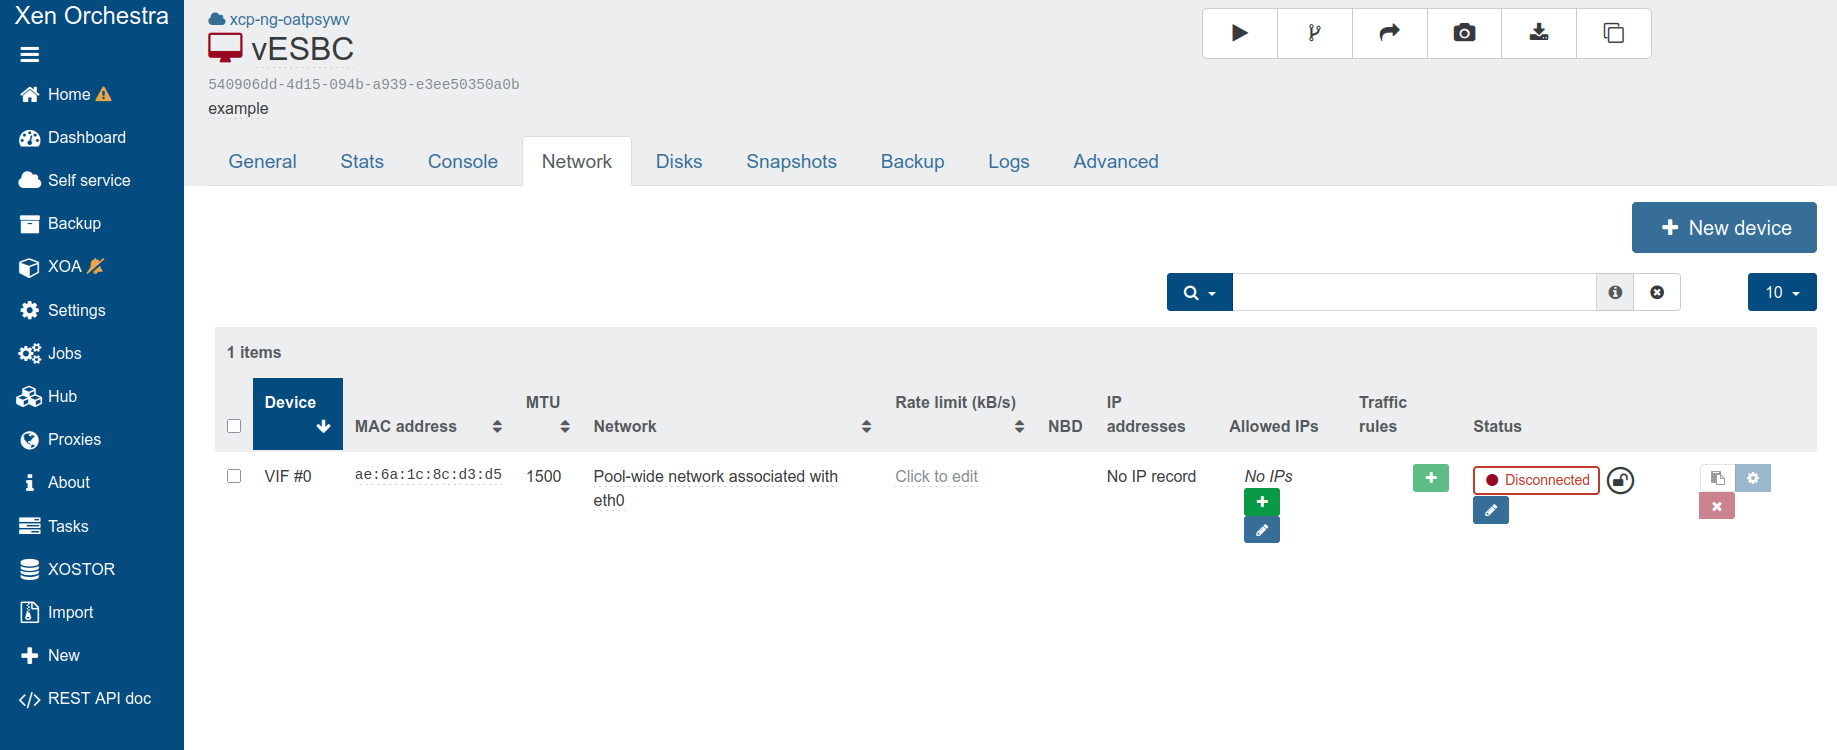Open the Console tab

462,161
